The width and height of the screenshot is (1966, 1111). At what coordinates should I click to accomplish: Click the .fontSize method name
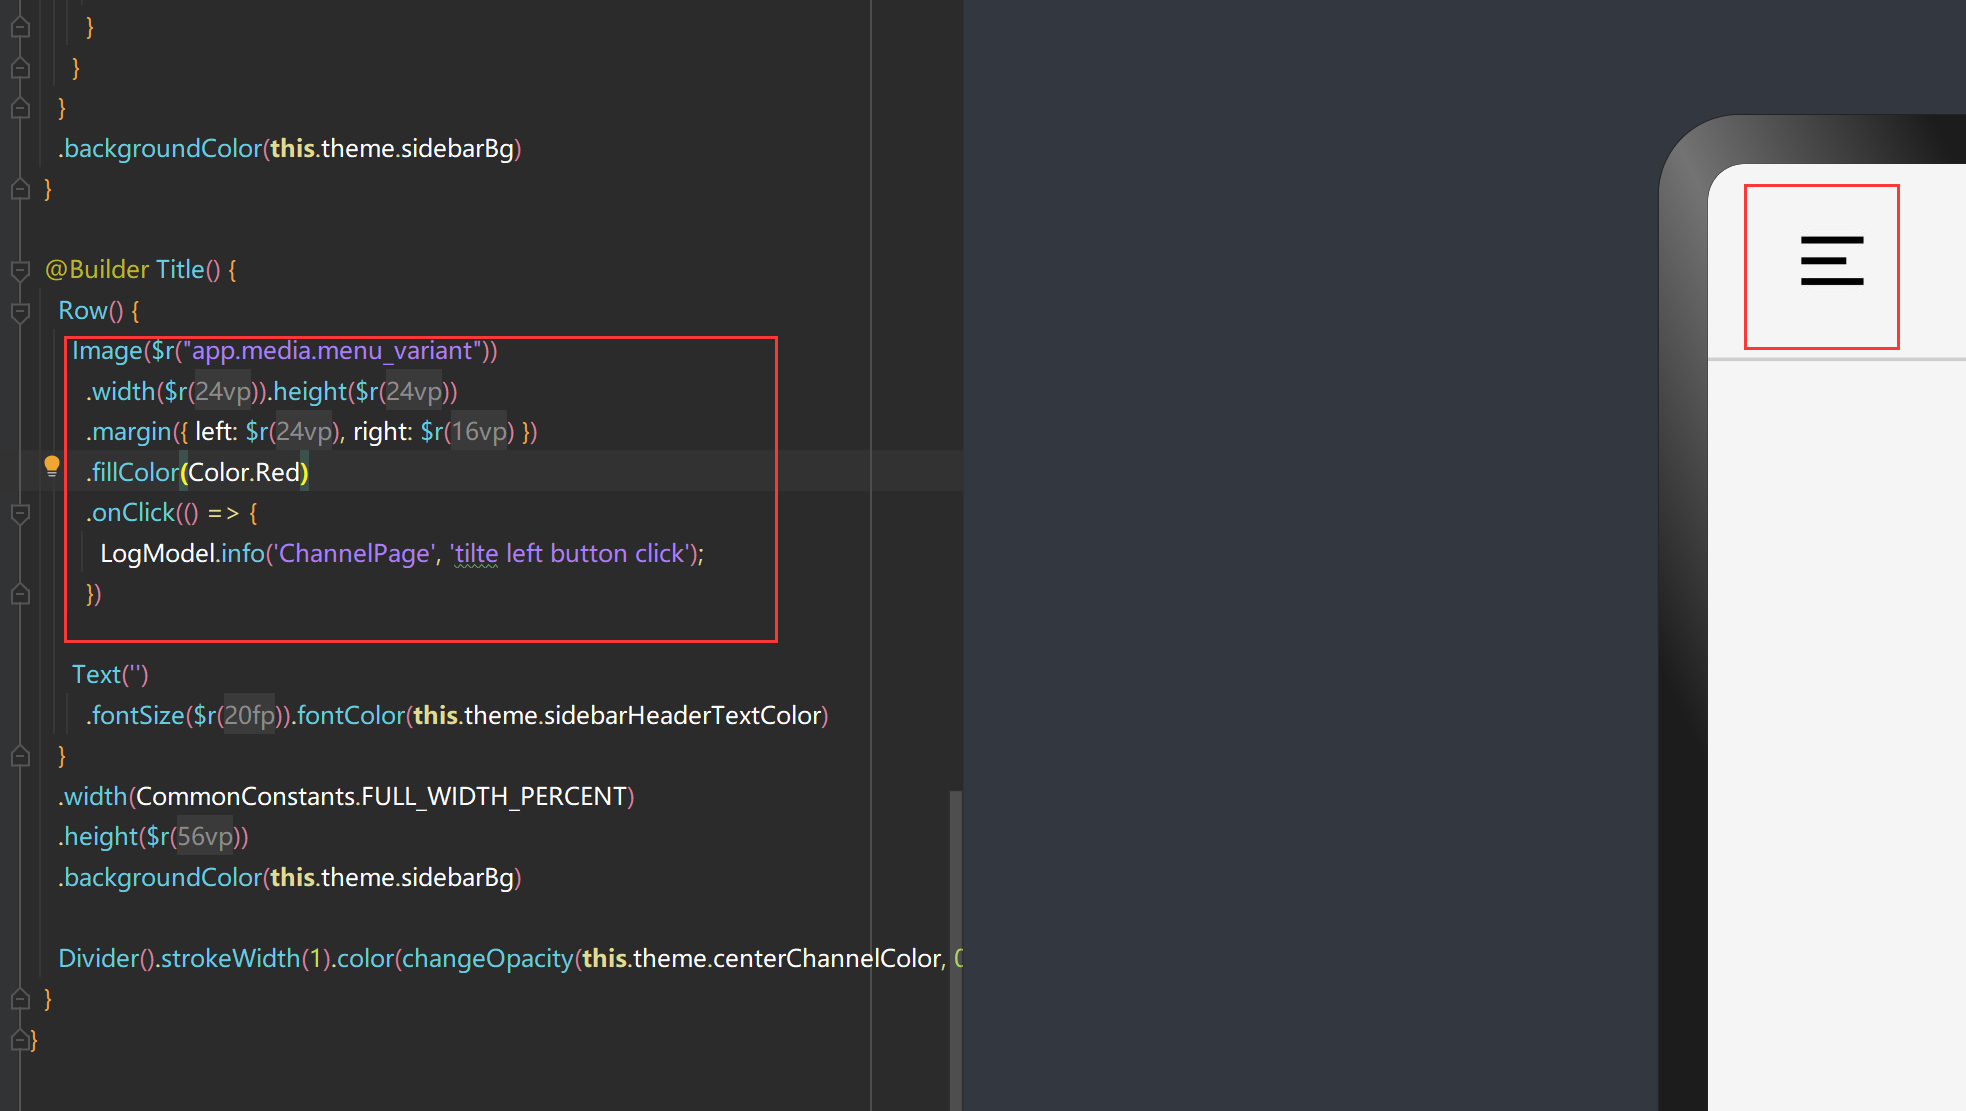(136, 716)
